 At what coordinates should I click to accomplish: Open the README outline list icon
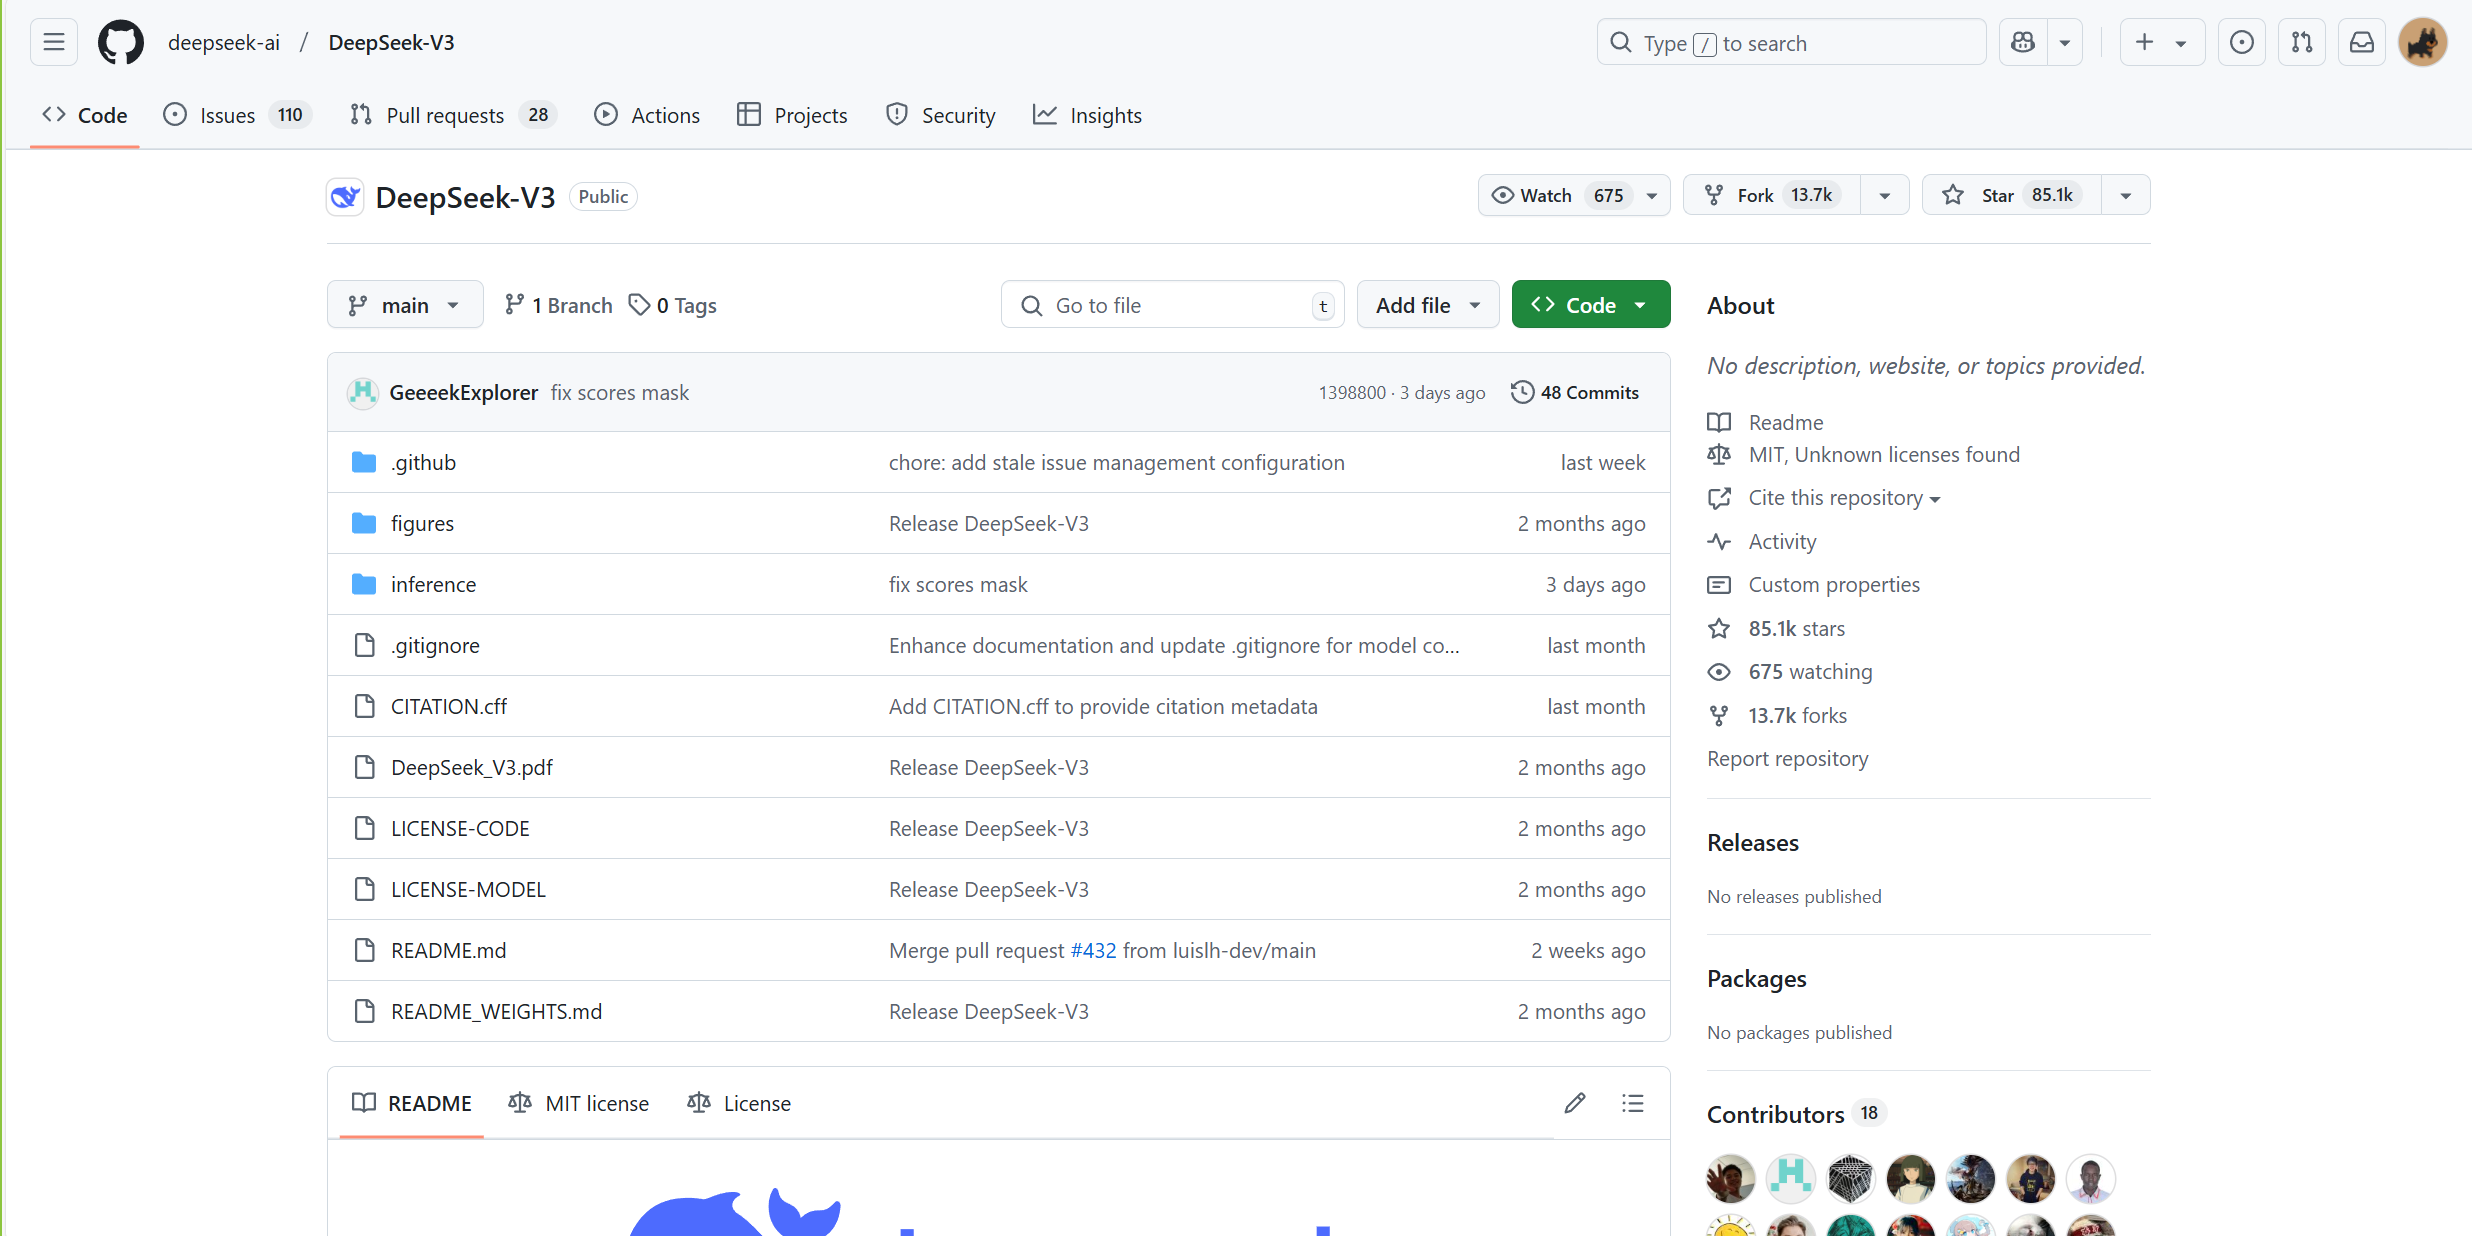[x=1633, y=1103]
